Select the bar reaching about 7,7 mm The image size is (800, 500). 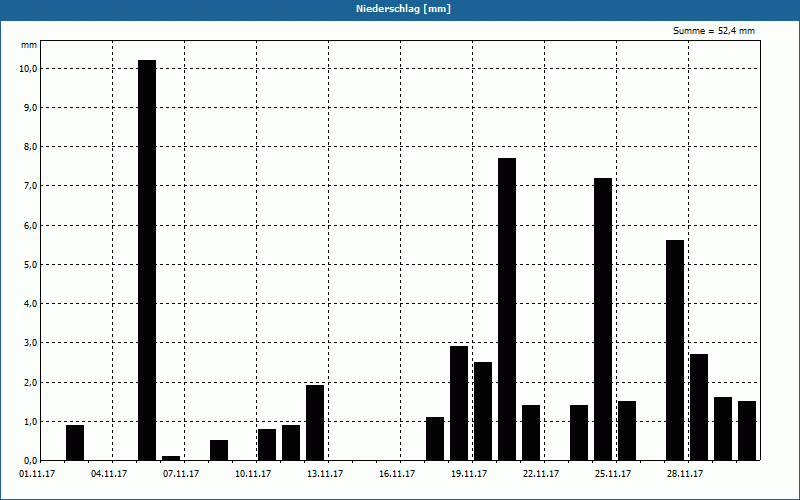point(507,309)
